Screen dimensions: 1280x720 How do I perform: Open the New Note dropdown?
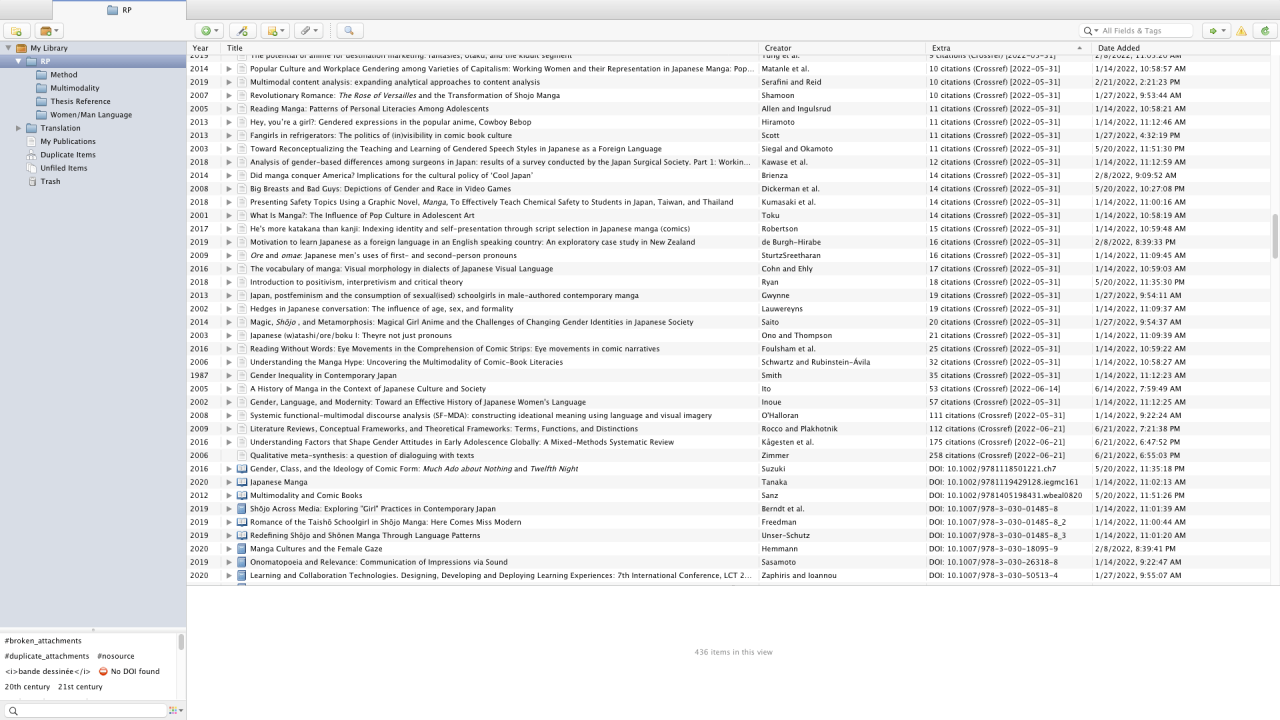click(x=275, y=31)
